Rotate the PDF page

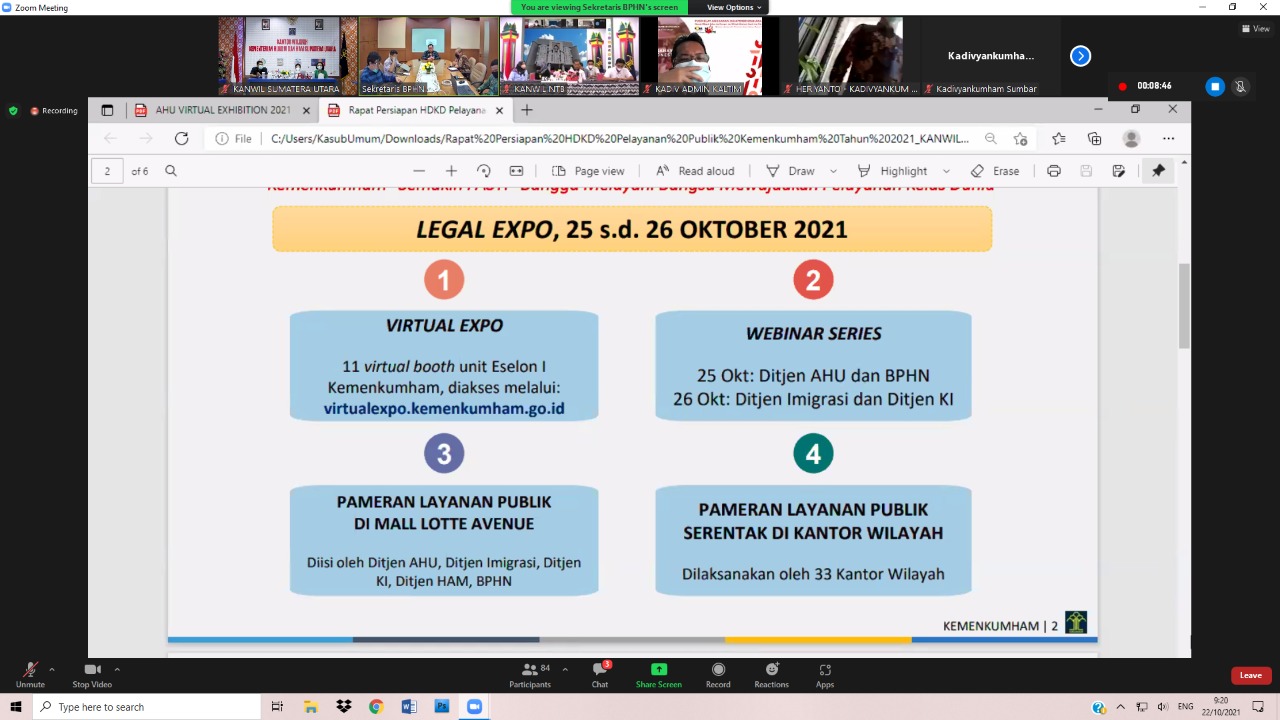coord(484,171)
